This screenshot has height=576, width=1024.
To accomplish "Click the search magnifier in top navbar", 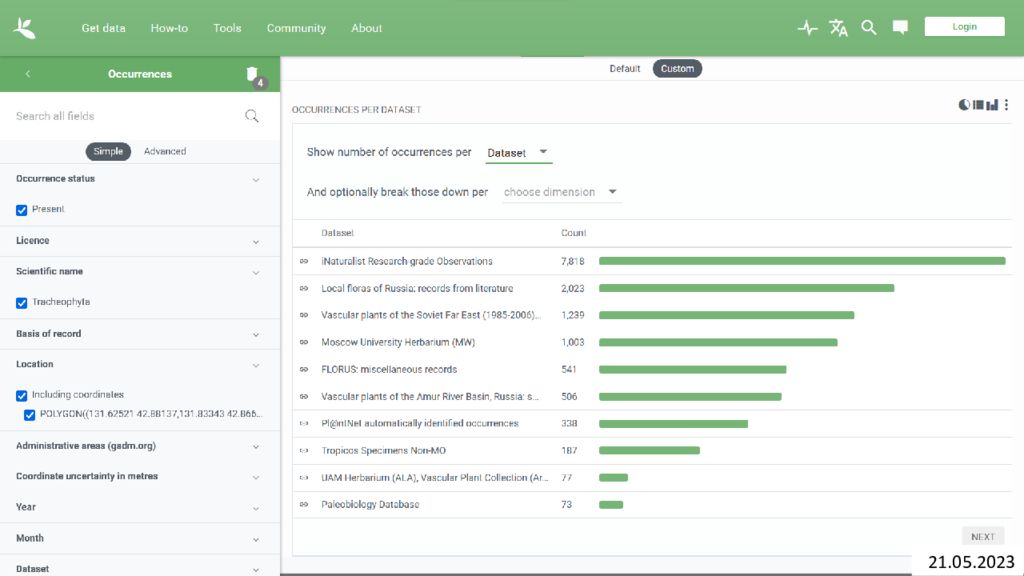I will point(869,27).
